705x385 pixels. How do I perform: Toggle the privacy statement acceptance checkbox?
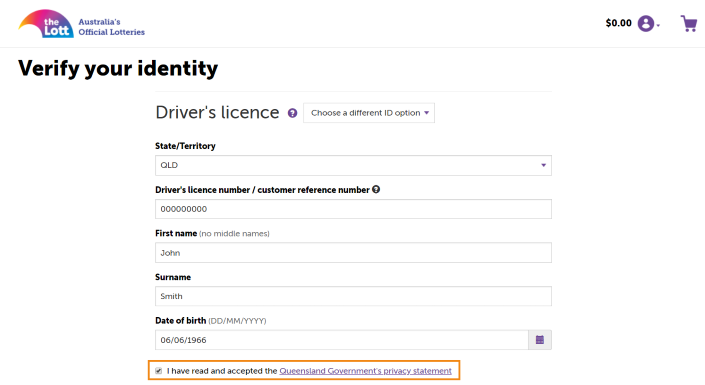pos(158,371)
